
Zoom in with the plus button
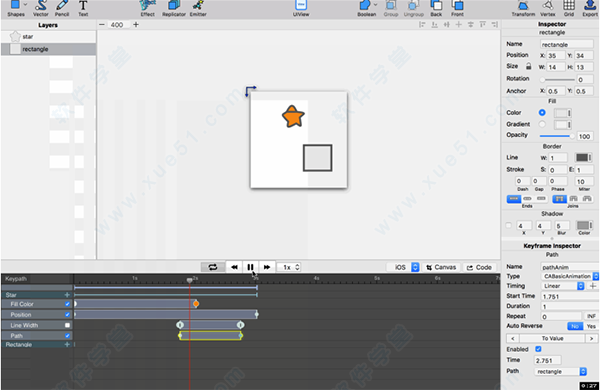tap(136, 24)
